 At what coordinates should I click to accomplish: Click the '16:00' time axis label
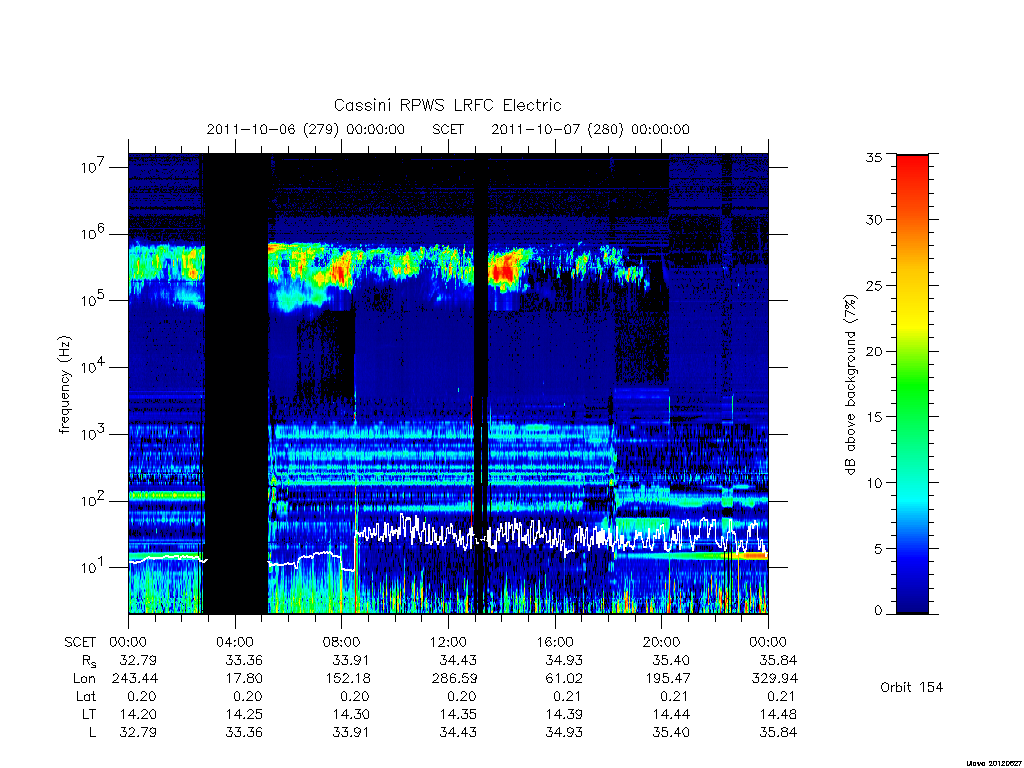tap(555, 642)
